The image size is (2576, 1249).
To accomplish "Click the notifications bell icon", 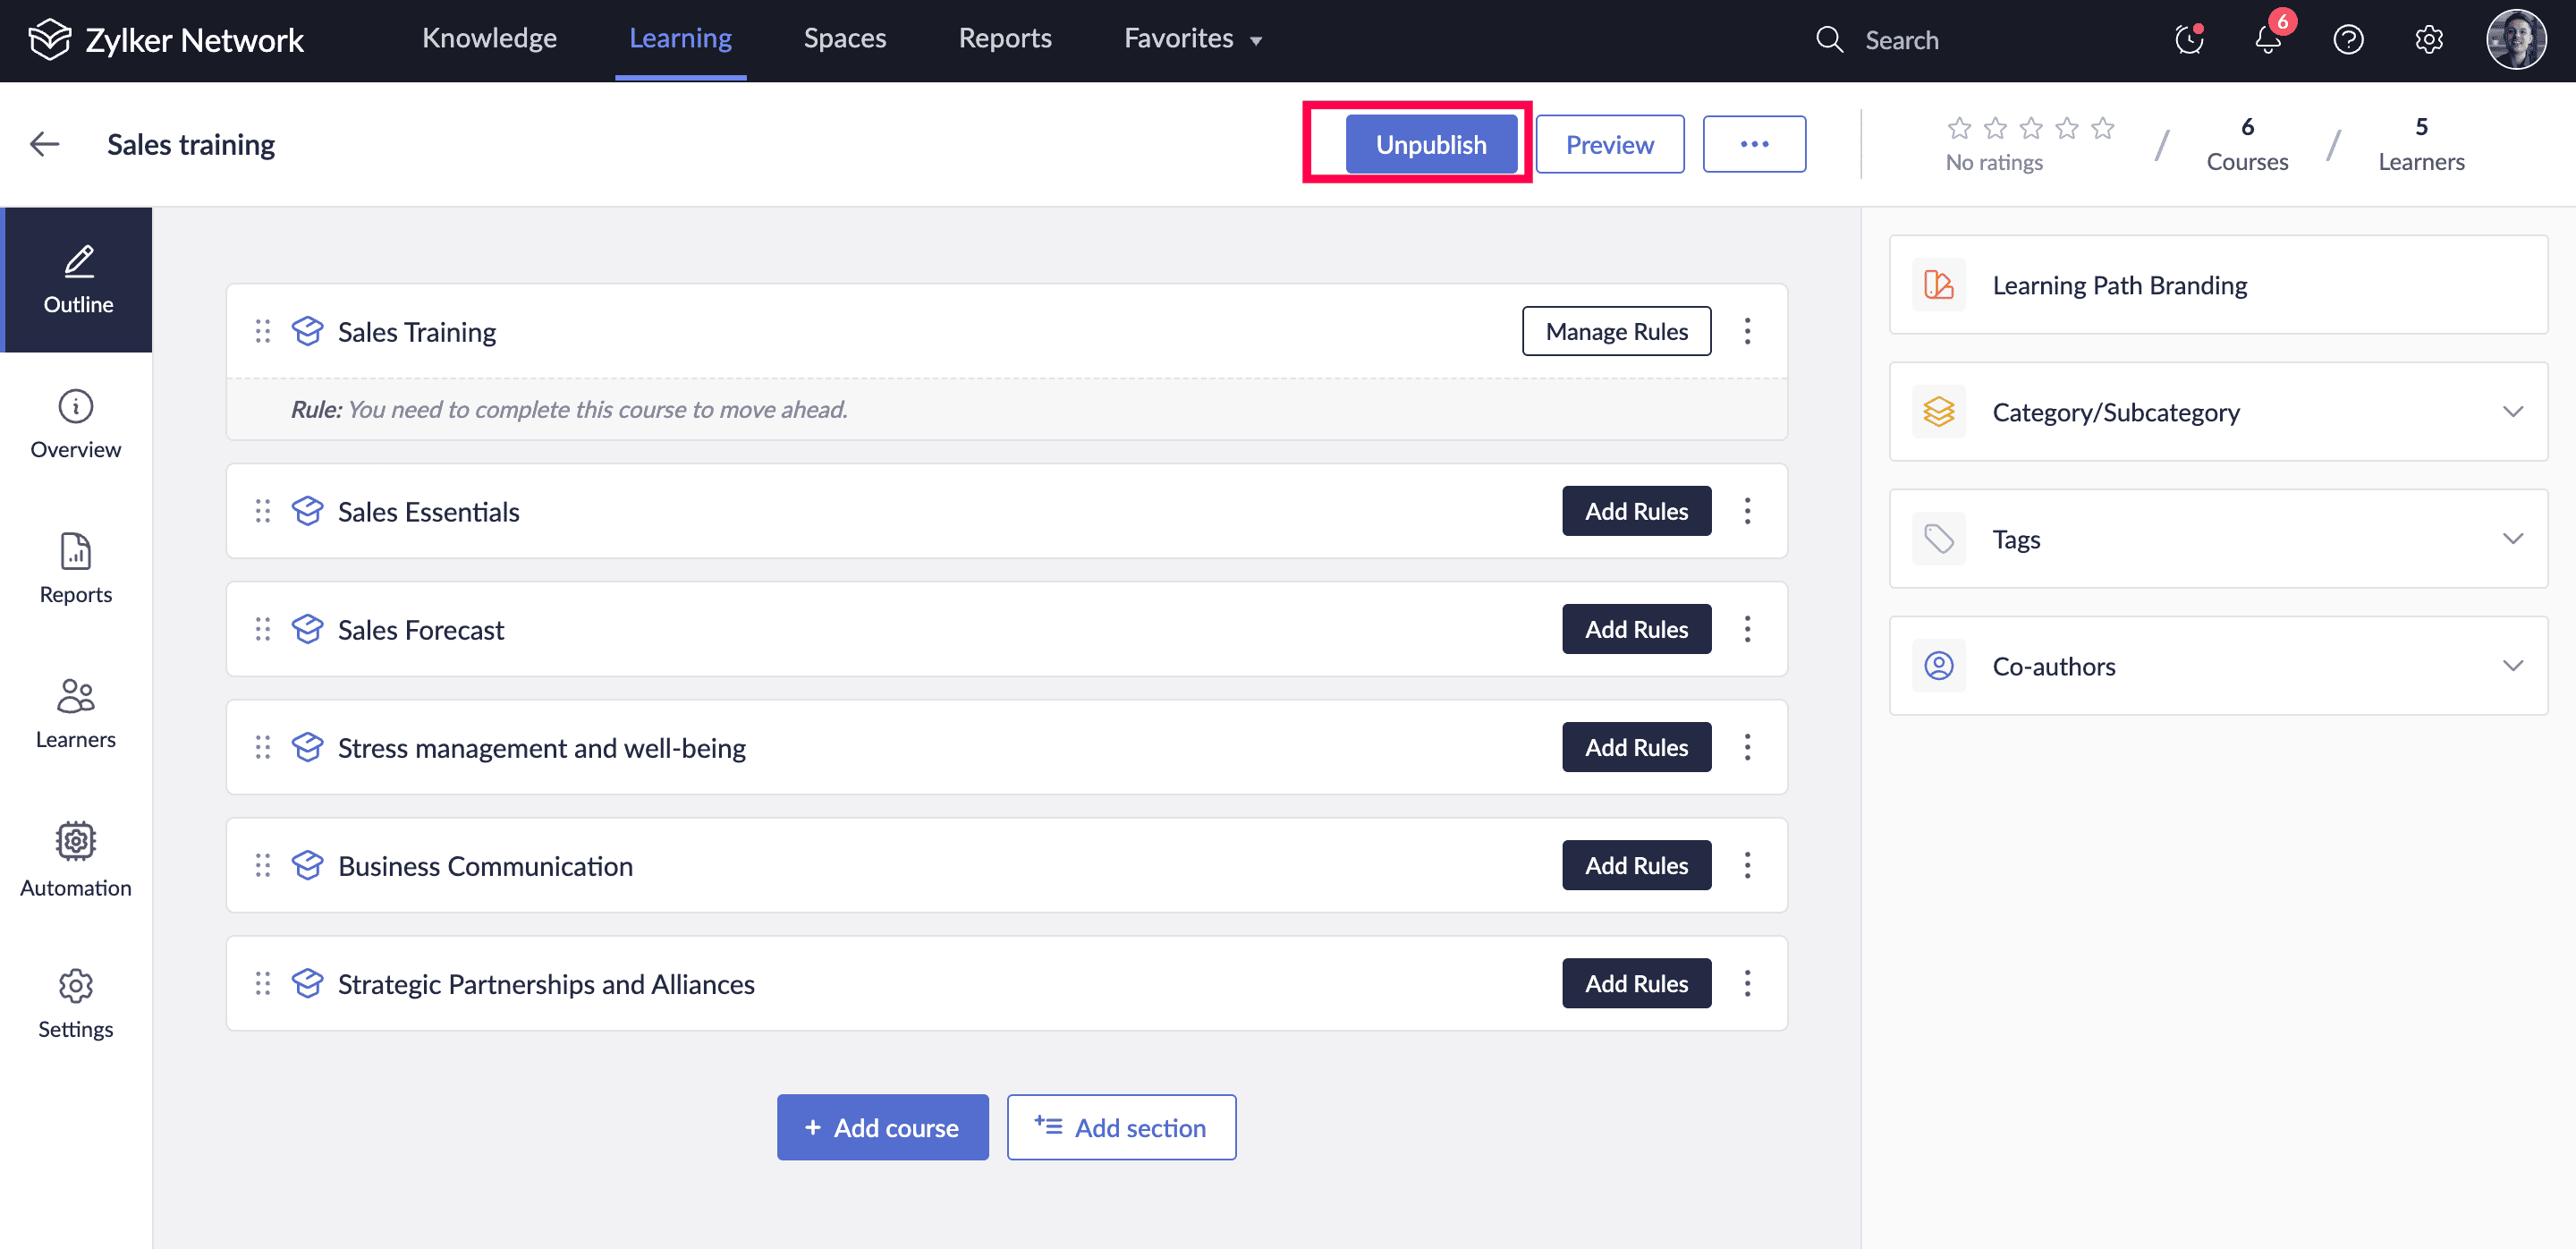I will [x=2267, y=40].
